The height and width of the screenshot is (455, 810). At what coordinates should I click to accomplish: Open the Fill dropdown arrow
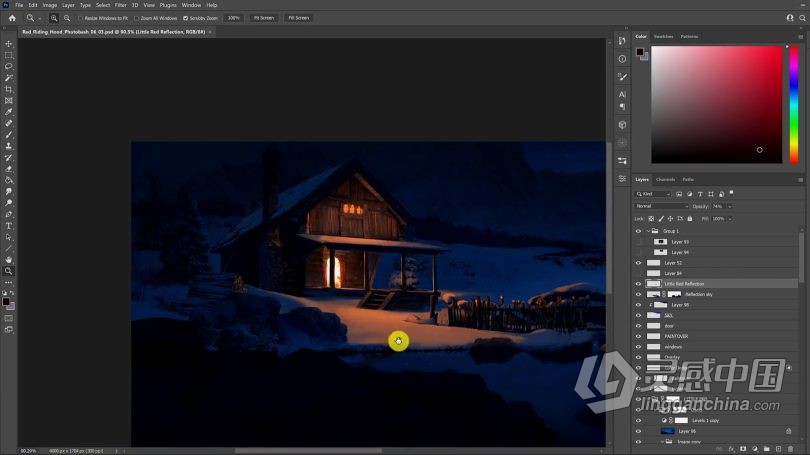point(730,219)
